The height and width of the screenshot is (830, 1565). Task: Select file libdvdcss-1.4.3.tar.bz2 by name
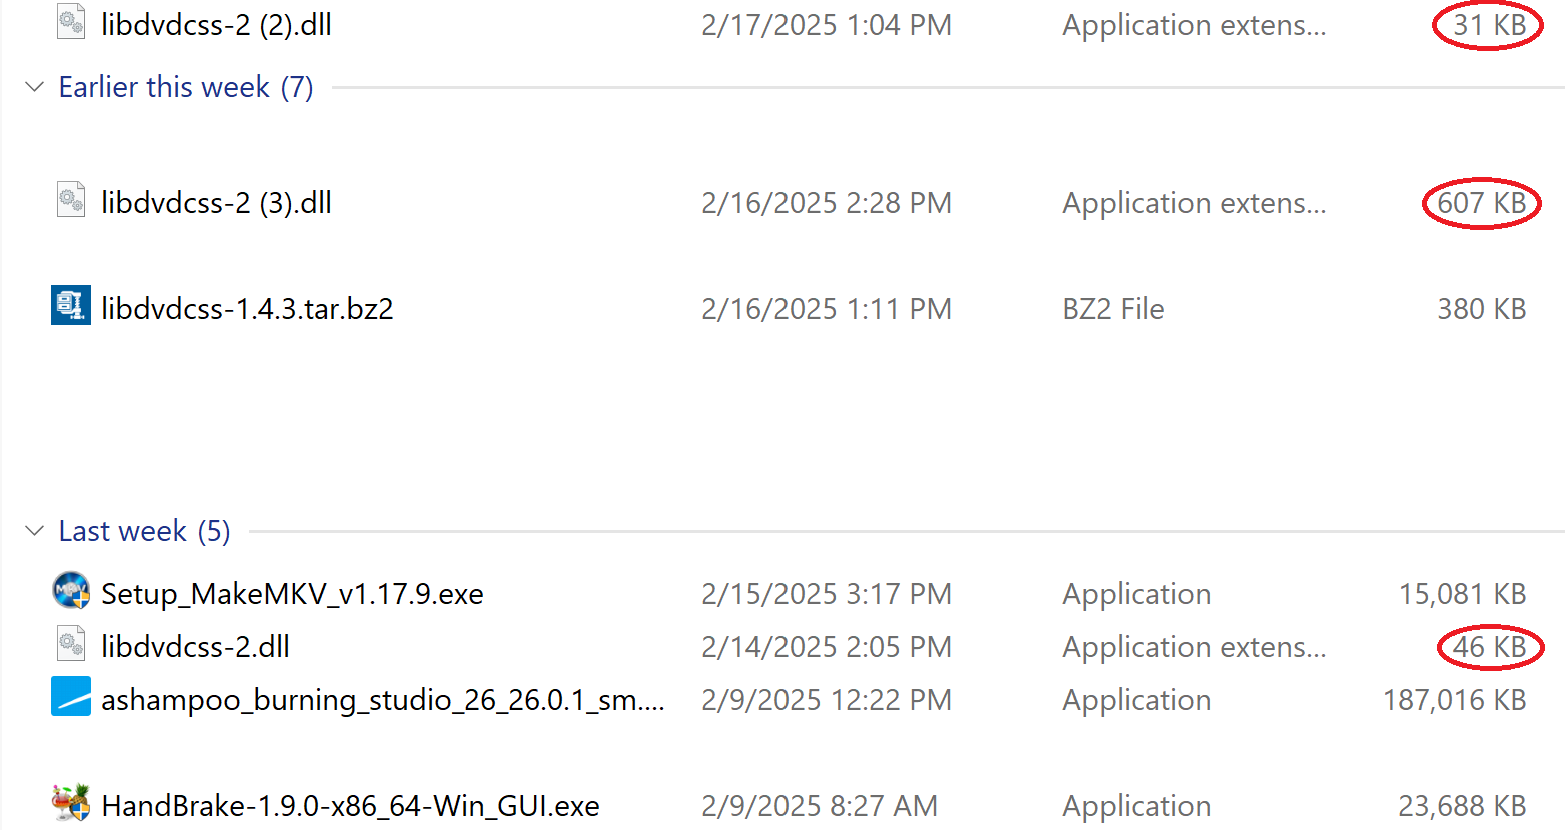pyautogui.click(x=247, y=309)
